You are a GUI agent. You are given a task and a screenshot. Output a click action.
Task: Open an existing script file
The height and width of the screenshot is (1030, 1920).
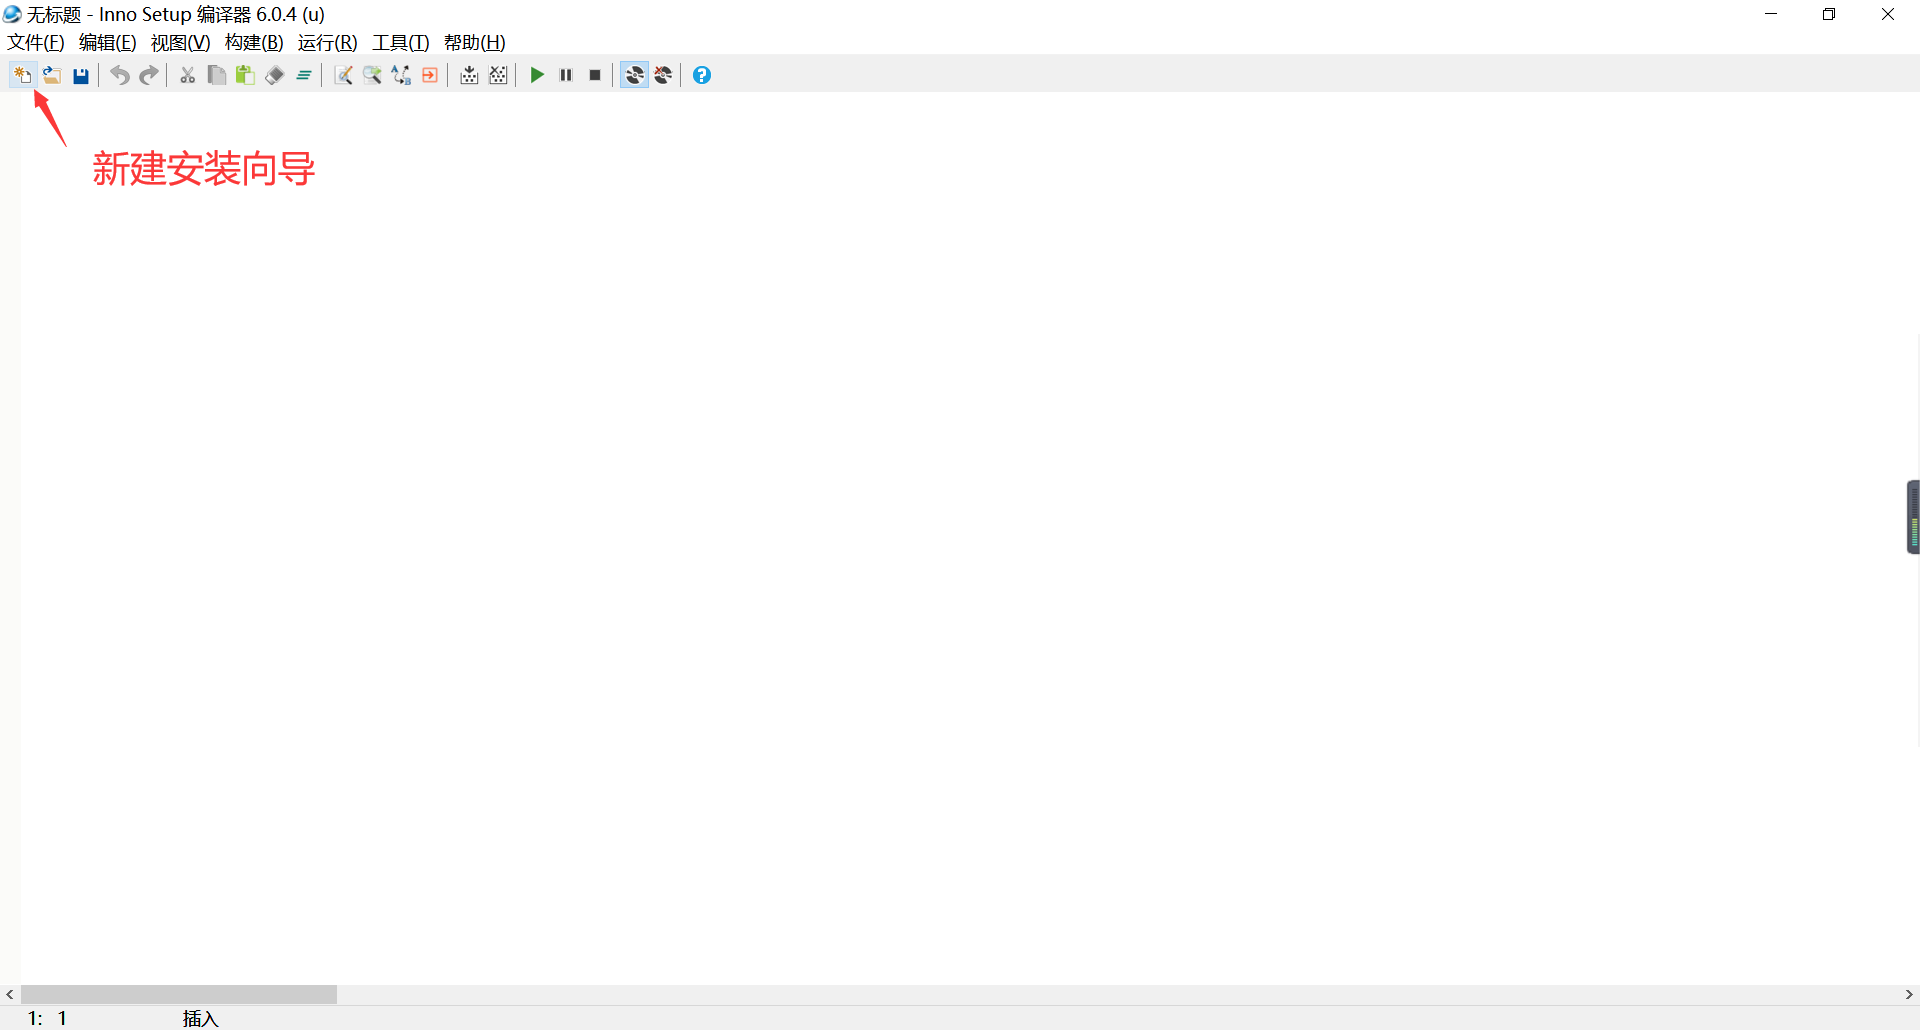[52, 75]
